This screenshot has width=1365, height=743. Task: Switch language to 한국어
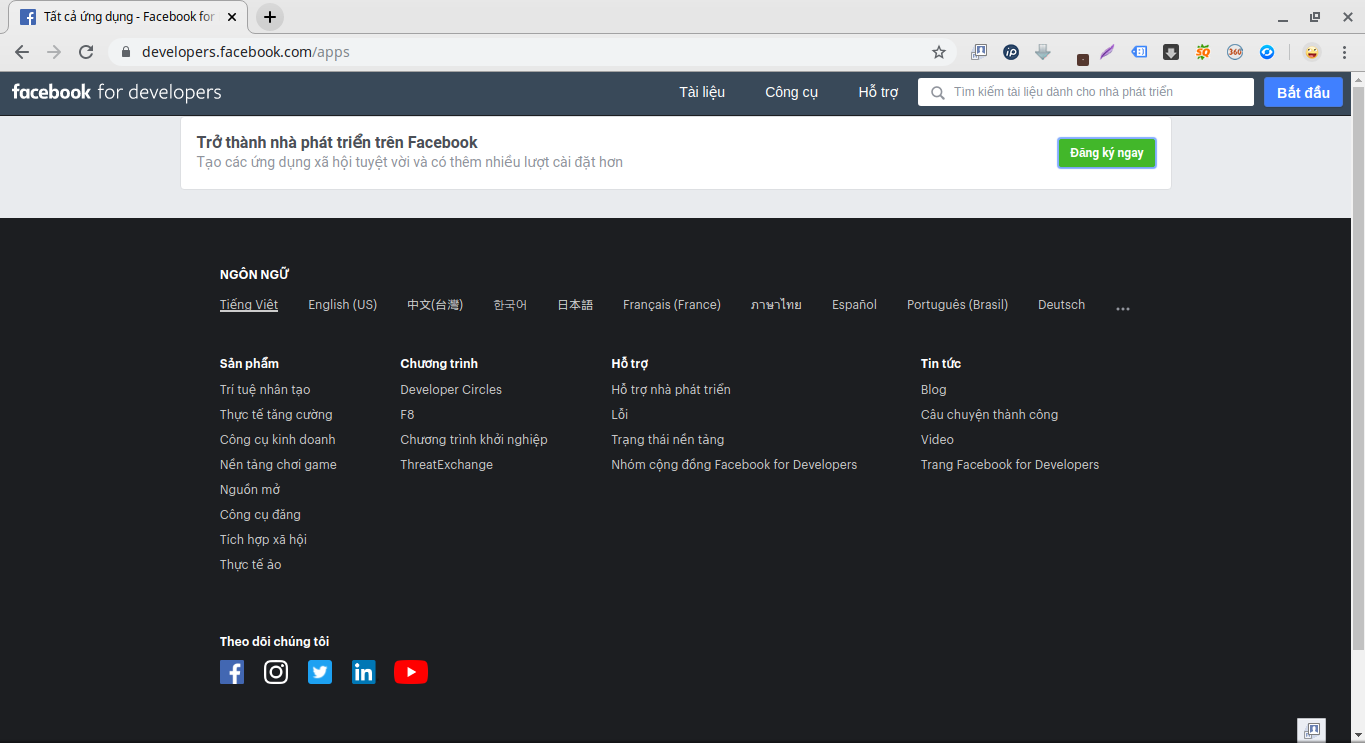(510, 305)
